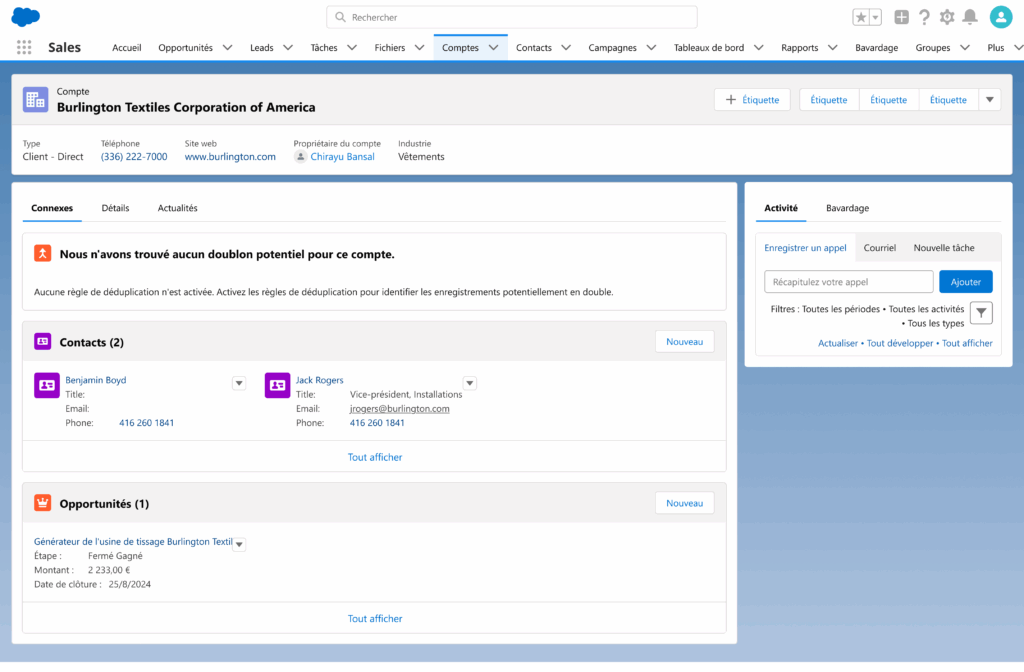Open the Jack Rogers contact link
The width and height of the screenshot is (1024, 672).
pyautogui.click(x=319, y=379)
